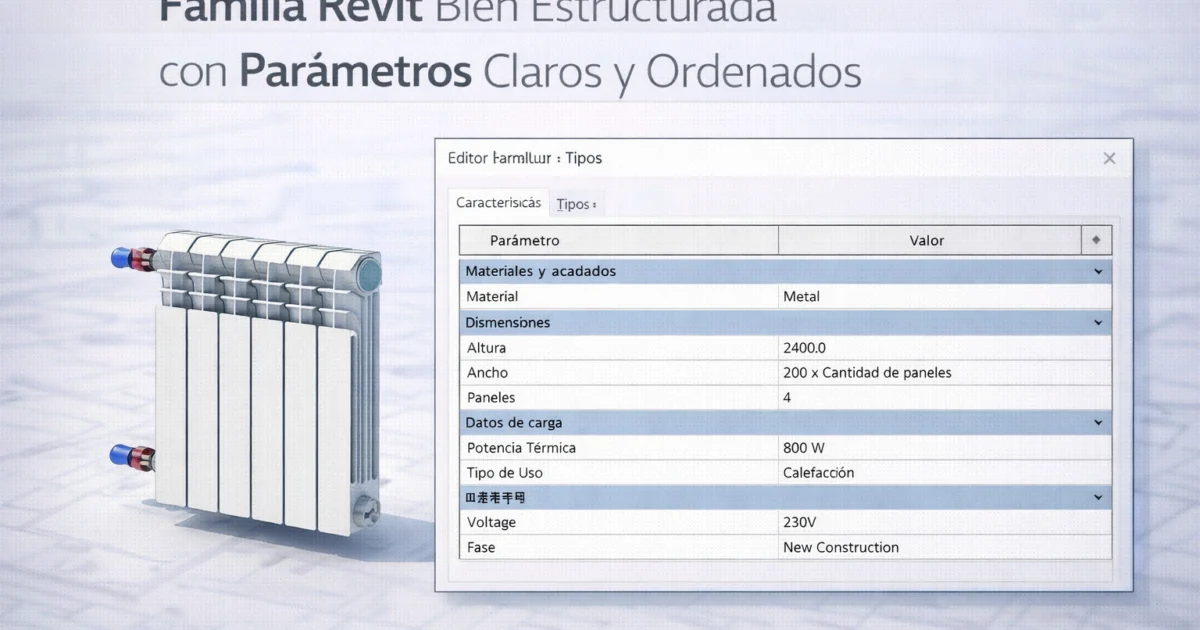Edit the Altura value 2400.0
The height and width of the screenshot is (630, 1200).
[x=802, y=347]
